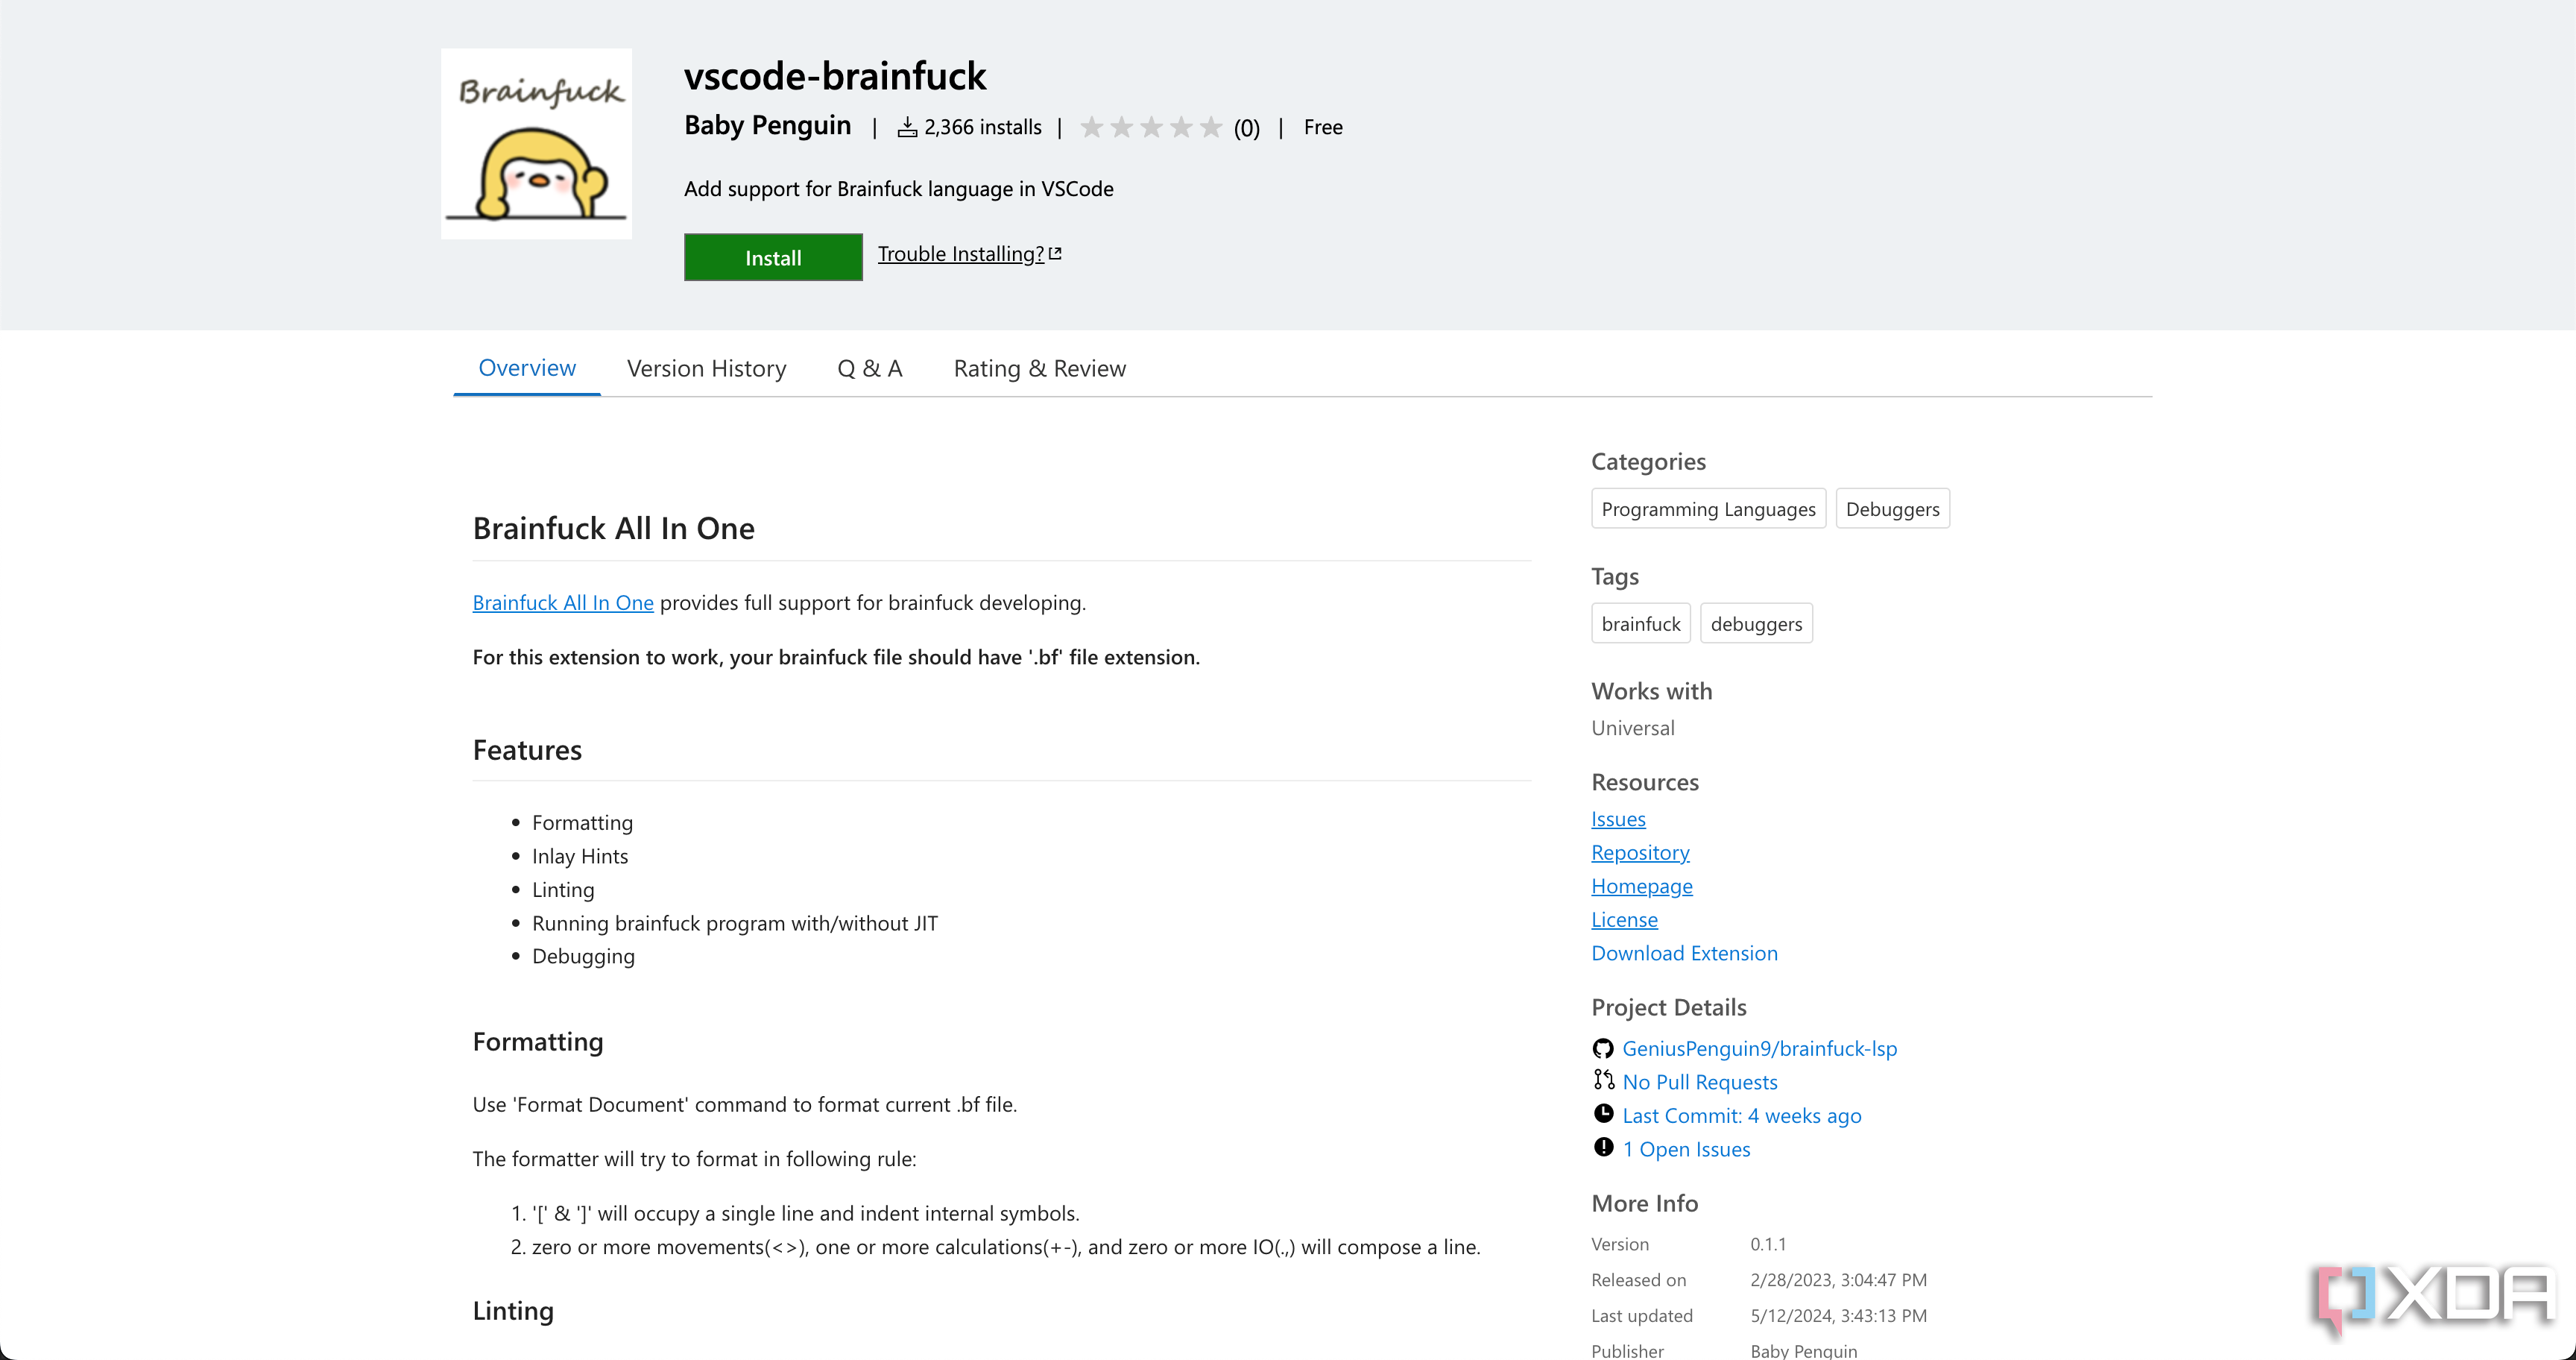Switch to the Version History tab
The width and height of the screenshot is (2576, 1360).
tap(705, 366)
